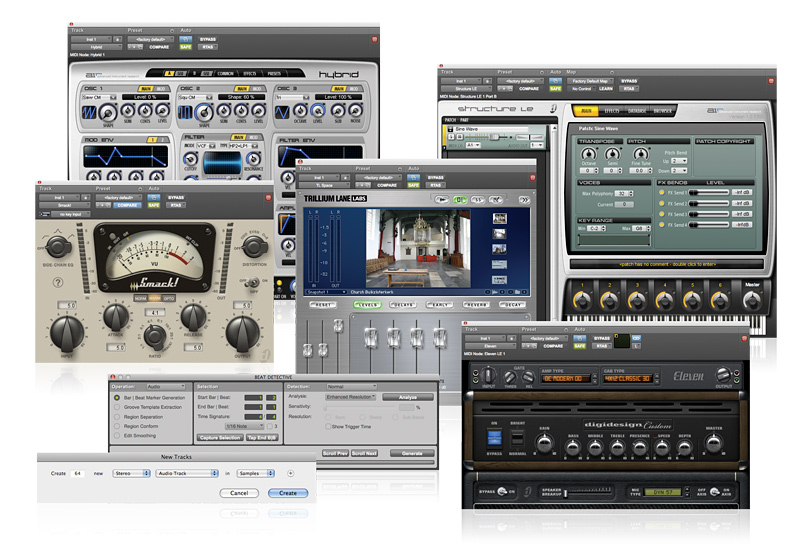Toggle the Eleven amp Bypass/On blue switch

(494, 438)
